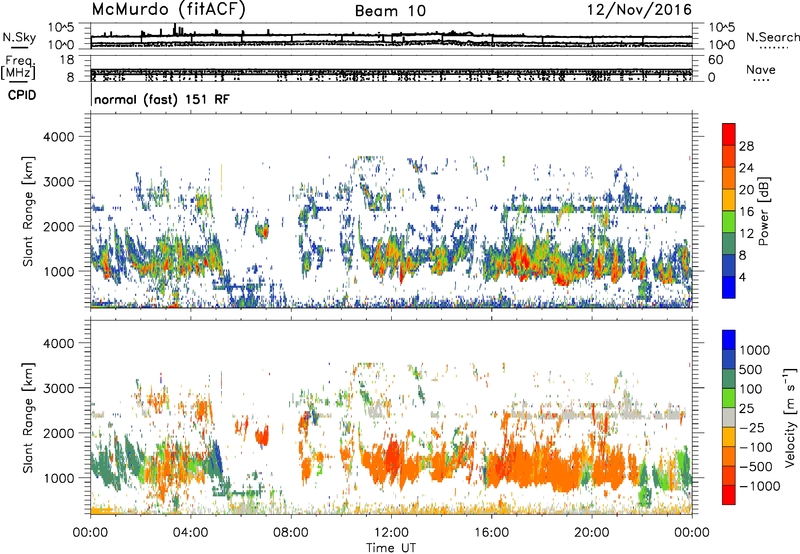Click the right '10^0' noise axis tick
The height and width of the screenshot is (554, 800).
coord(721,45)
